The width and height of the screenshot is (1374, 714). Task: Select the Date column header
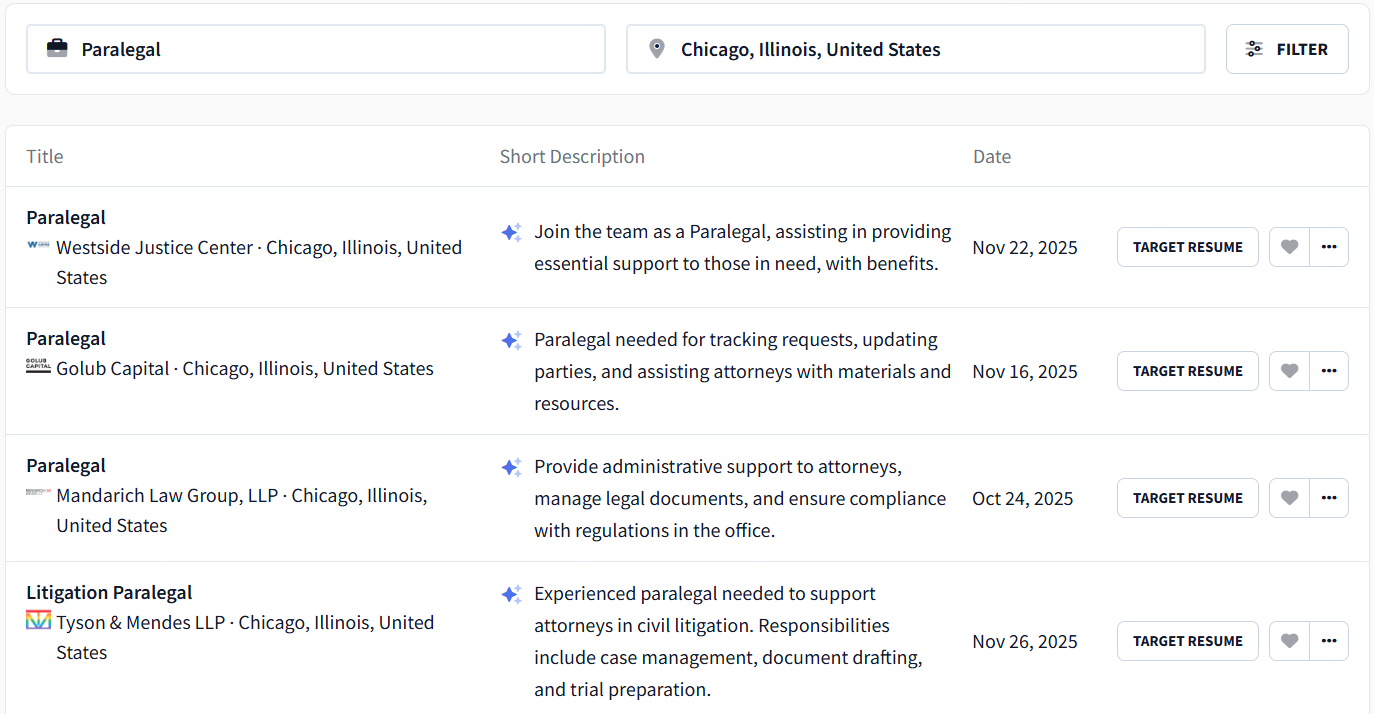pos(991,156)
